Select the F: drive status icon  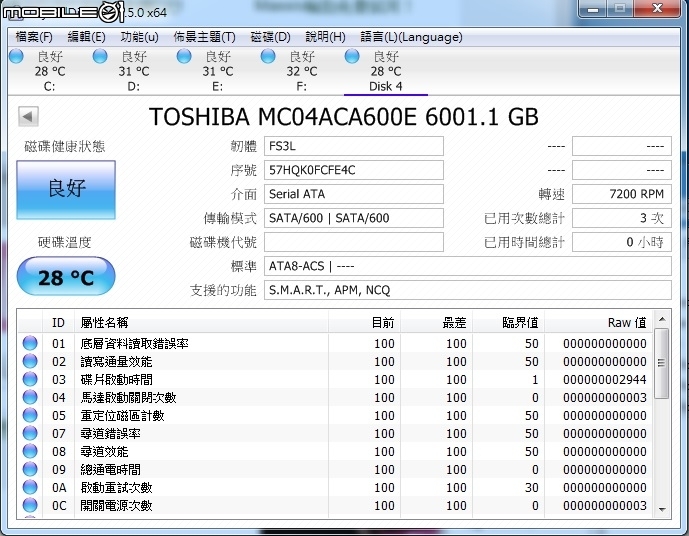pyautogui.click(x=268, y=56)
